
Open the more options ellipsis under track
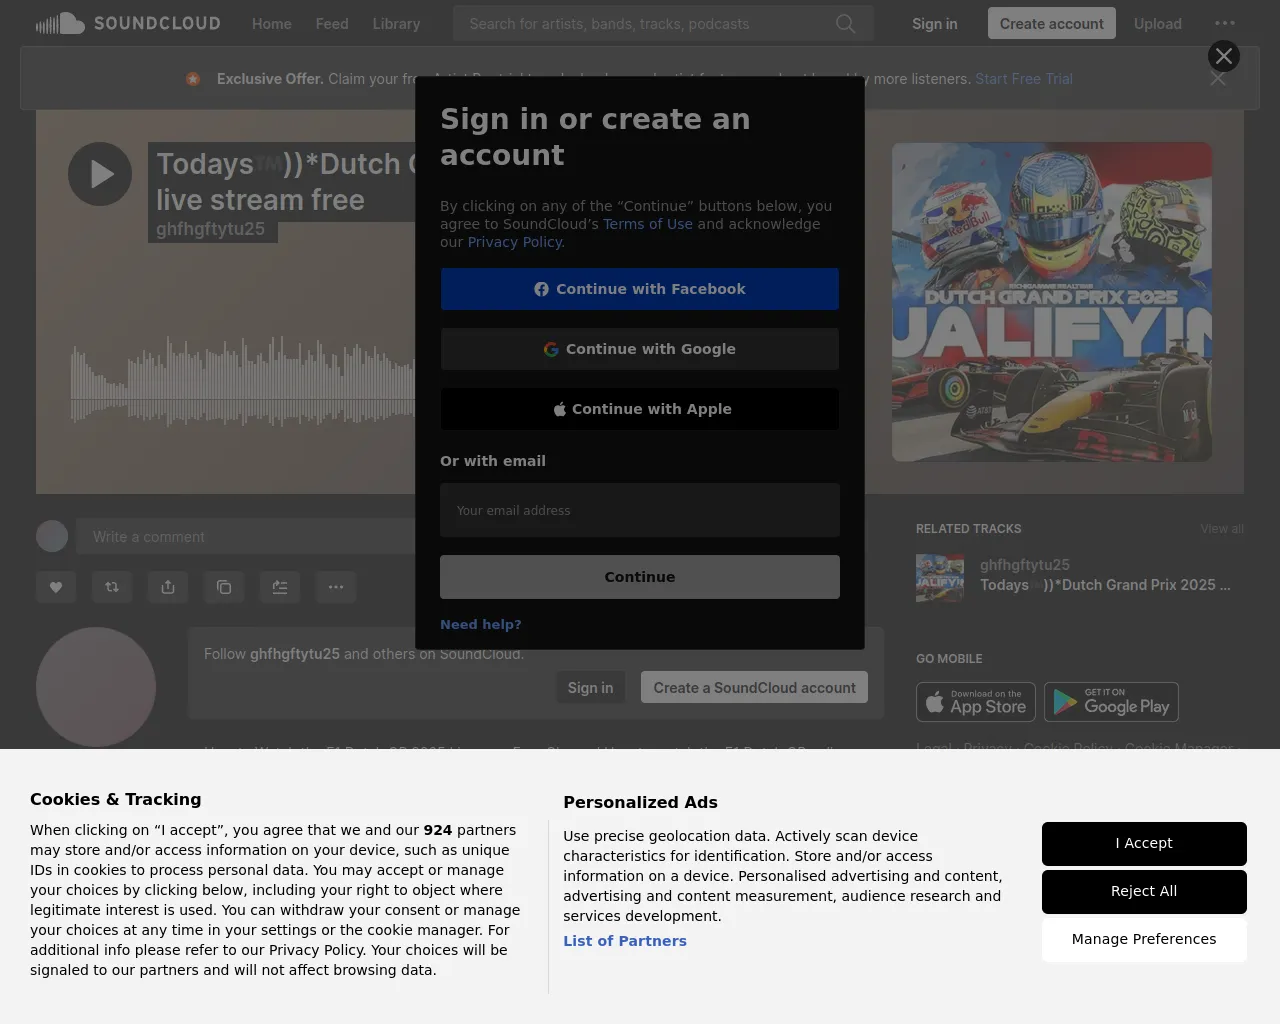coord(336,587)
